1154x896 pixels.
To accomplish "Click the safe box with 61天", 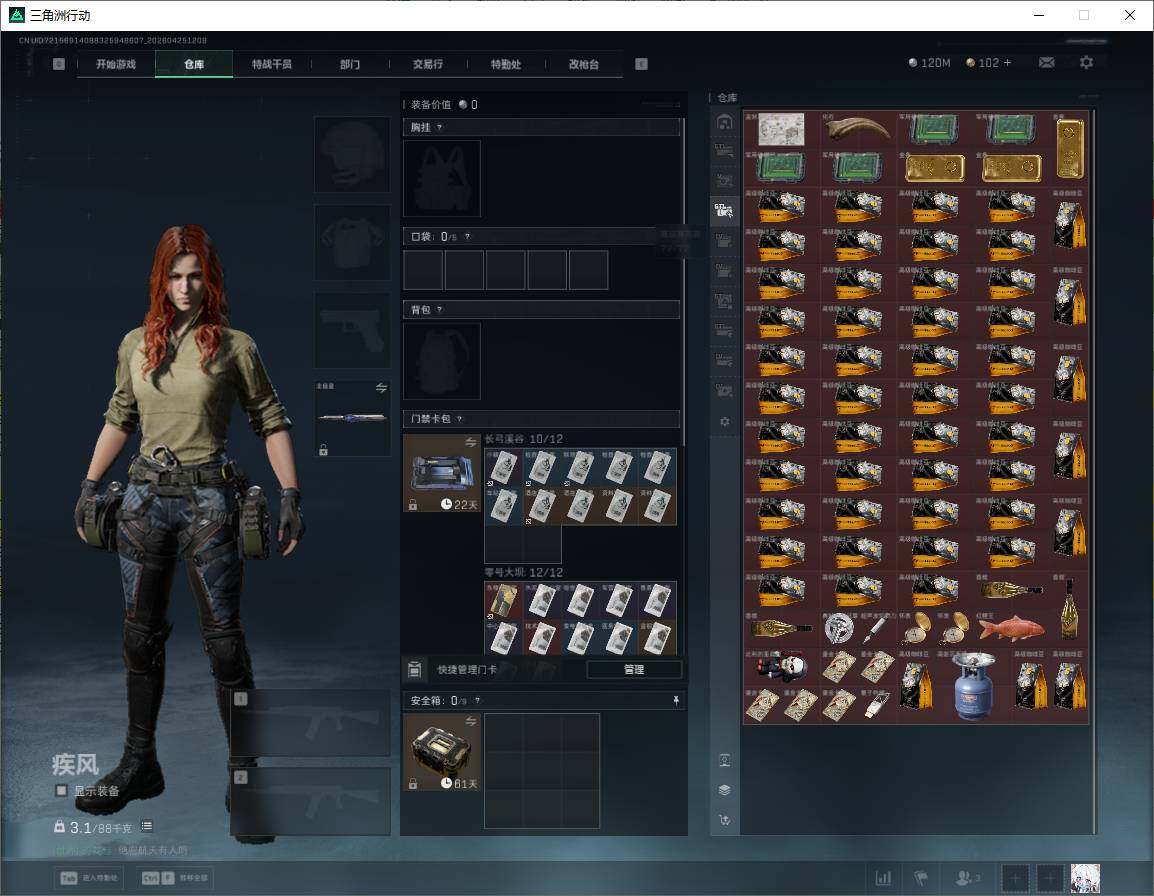I will coord(442,752).
